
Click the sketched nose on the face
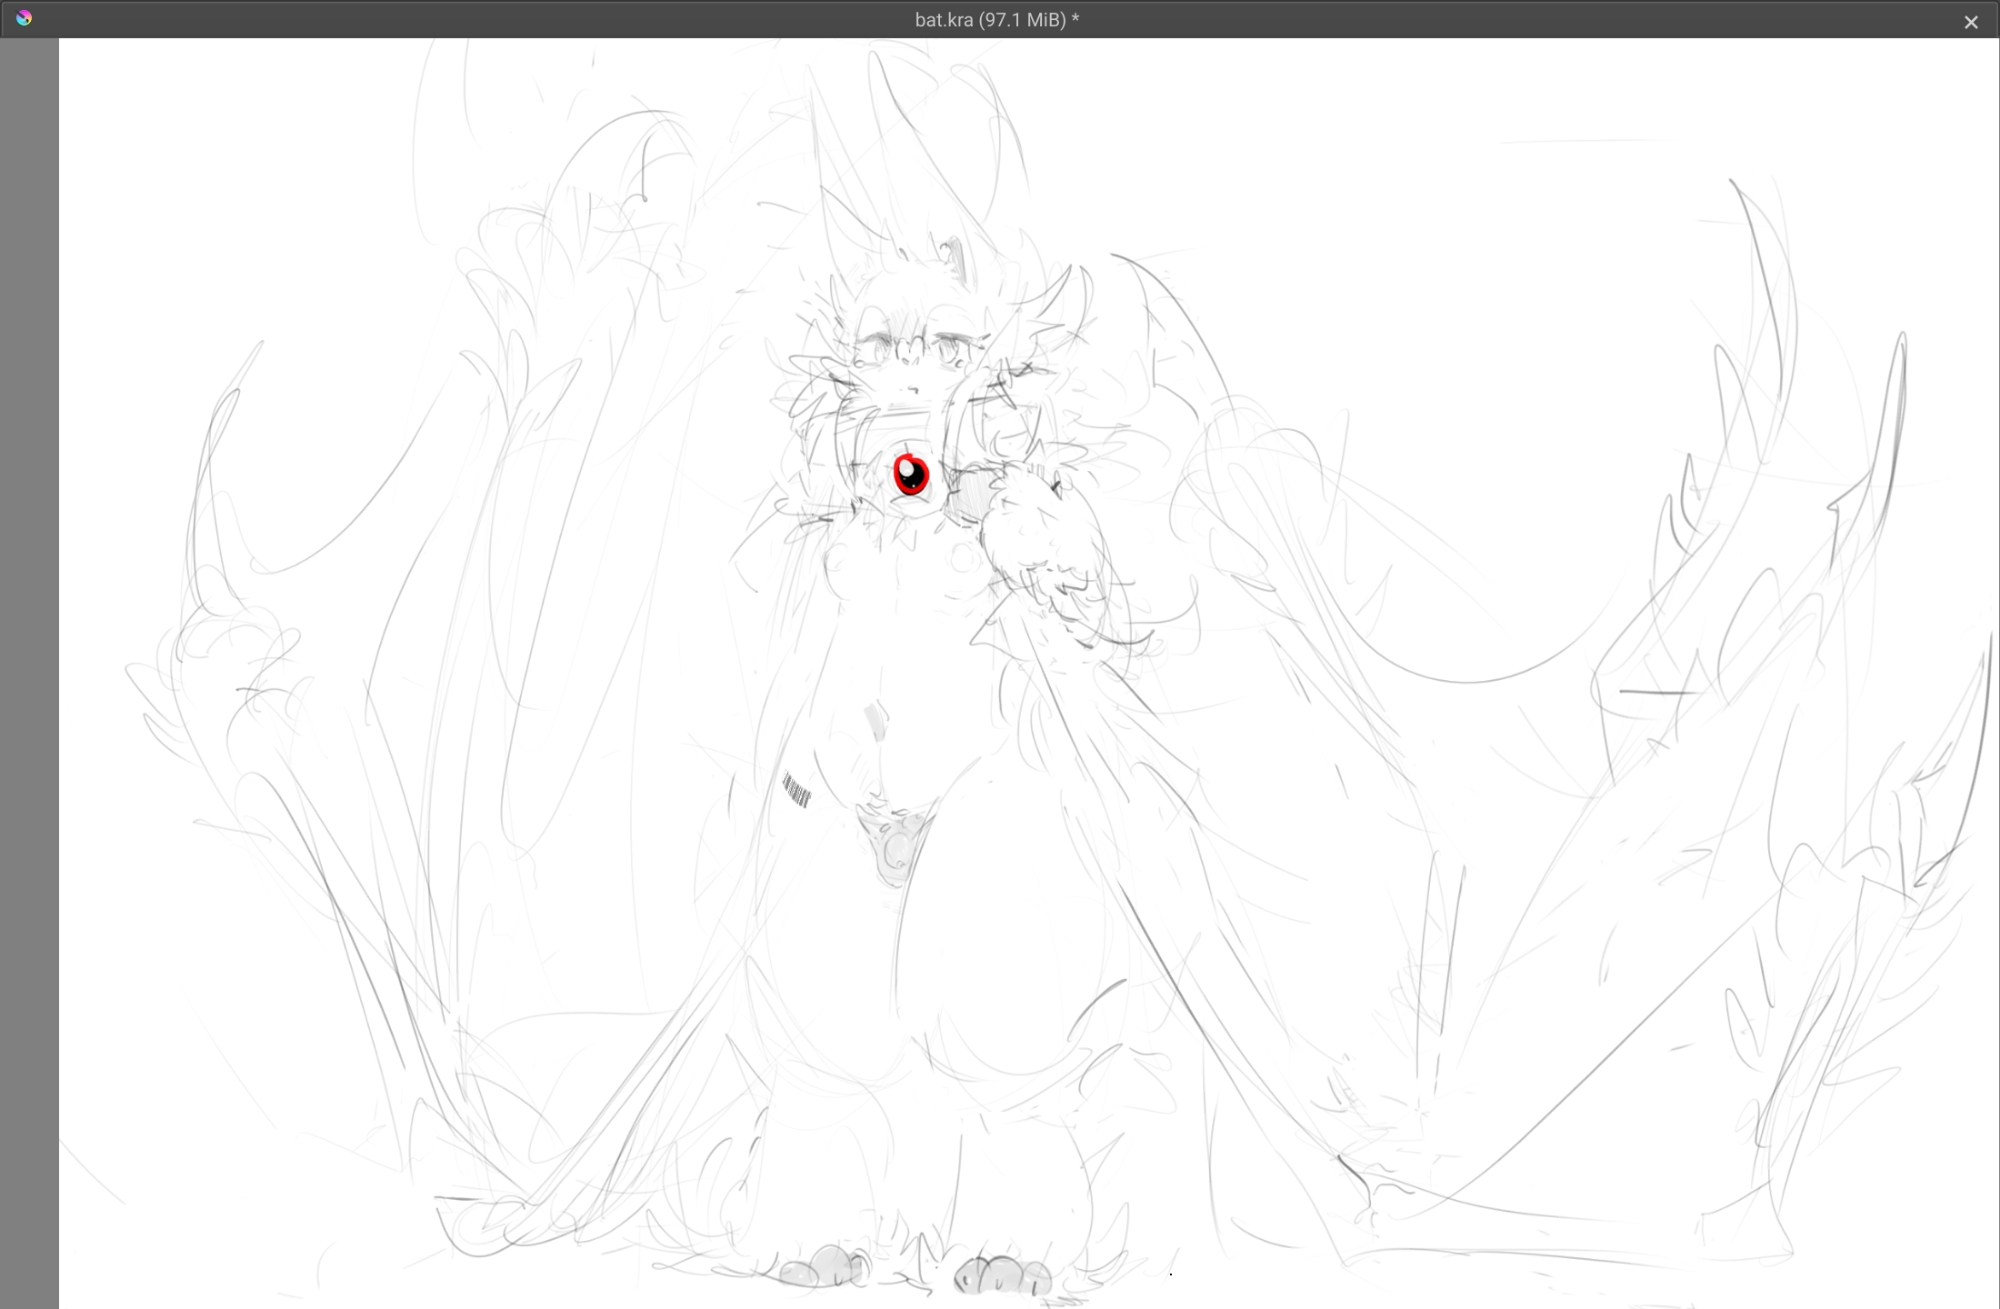click(x=910, y=390)
